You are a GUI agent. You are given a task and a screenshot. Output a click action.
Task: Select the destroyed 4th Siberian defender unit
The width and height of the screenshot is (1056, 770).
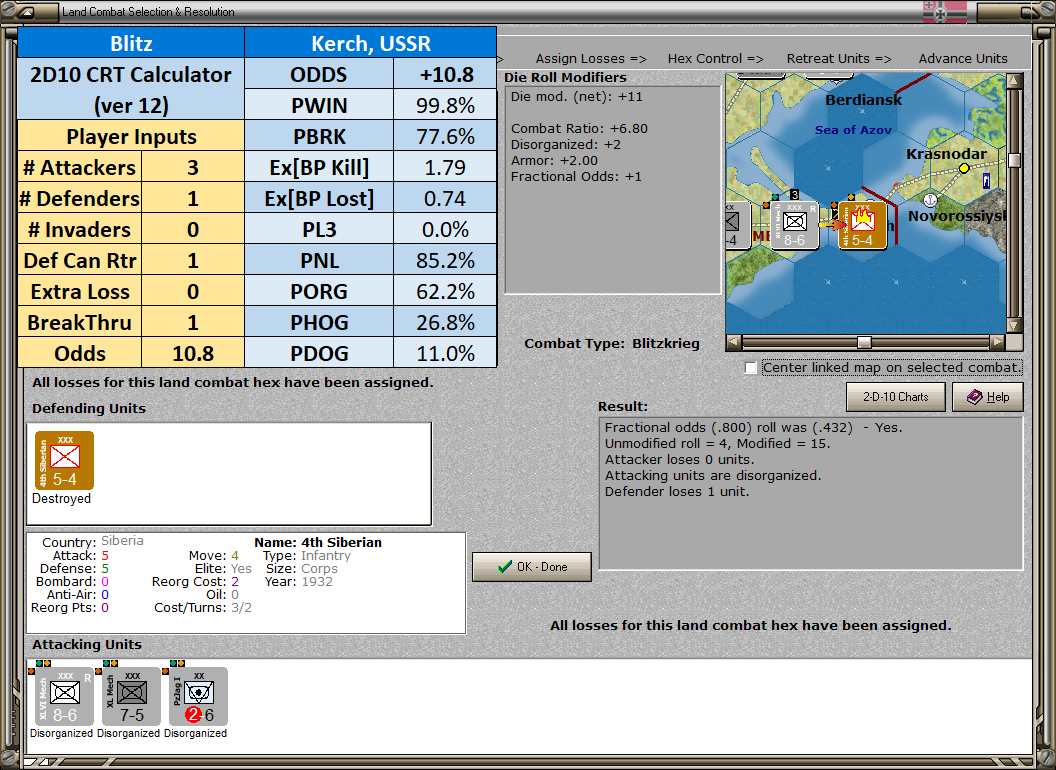coord(65,461)
